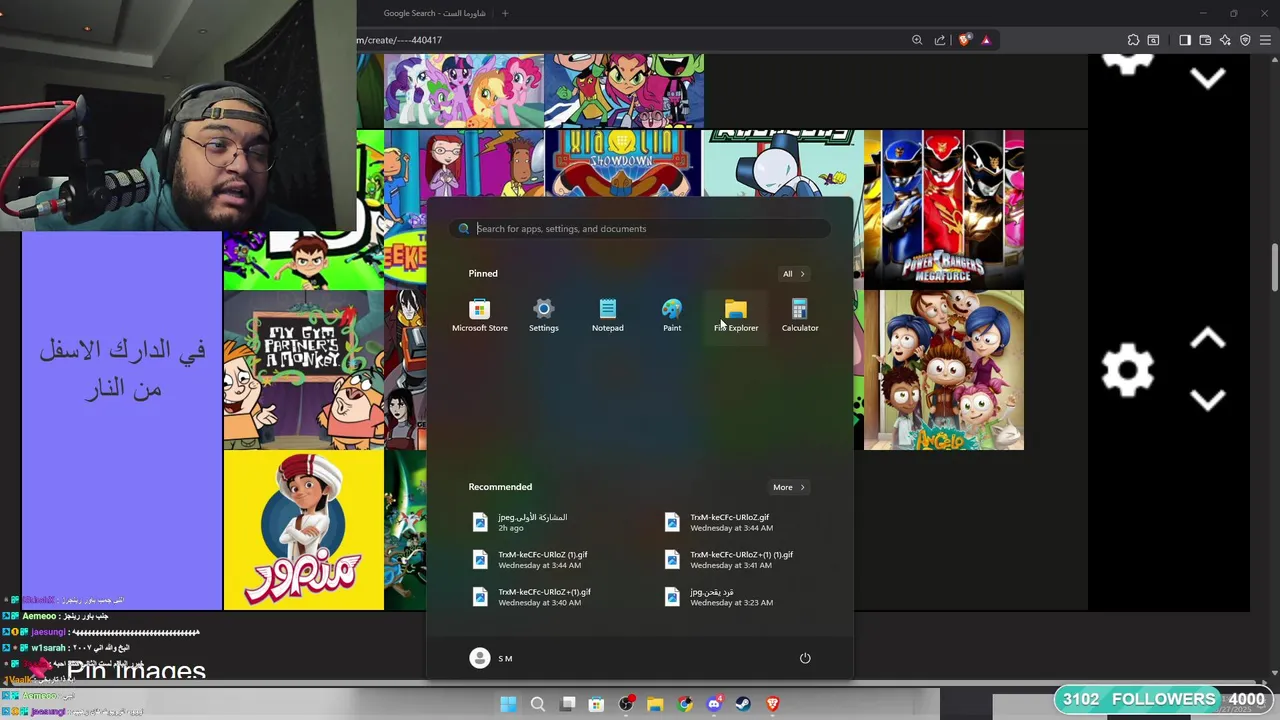Viewport: 1280px width, 720px height.
Task: Select the Angelo cartoon image
Action: pyautogui.click(x=944, y=370)
